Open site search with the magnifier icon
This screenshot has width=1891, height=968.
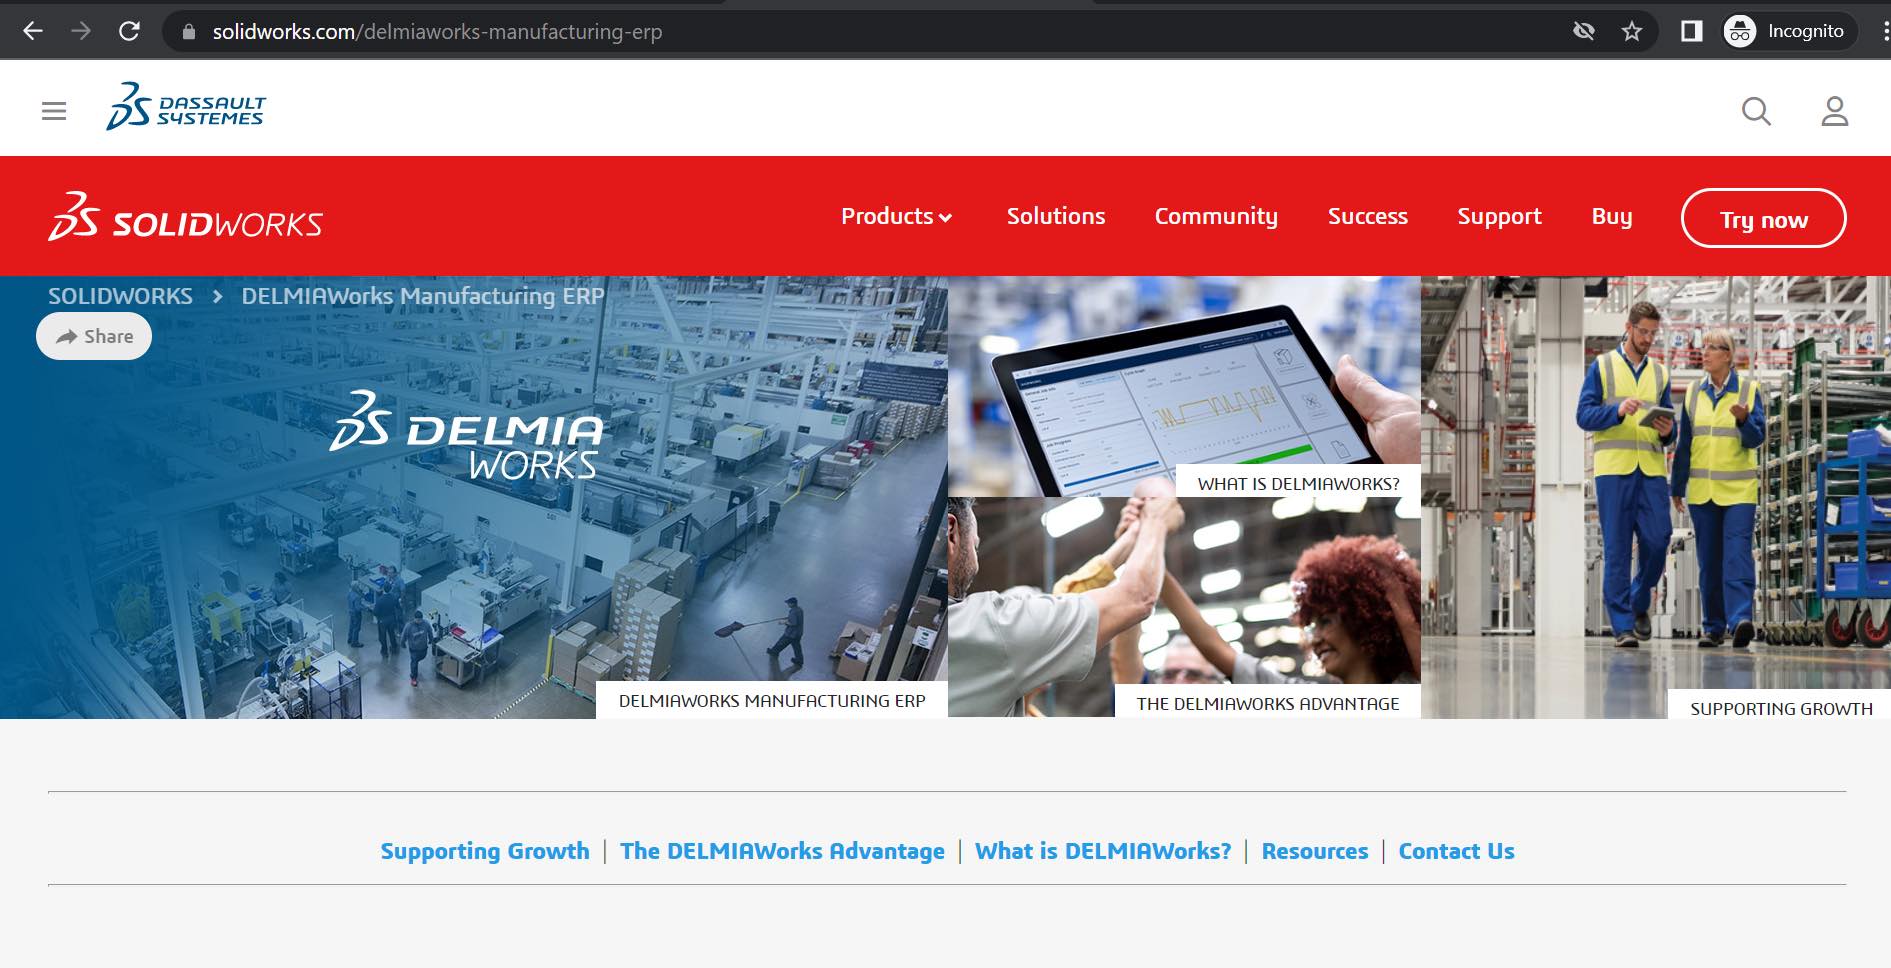(1756, 110)
